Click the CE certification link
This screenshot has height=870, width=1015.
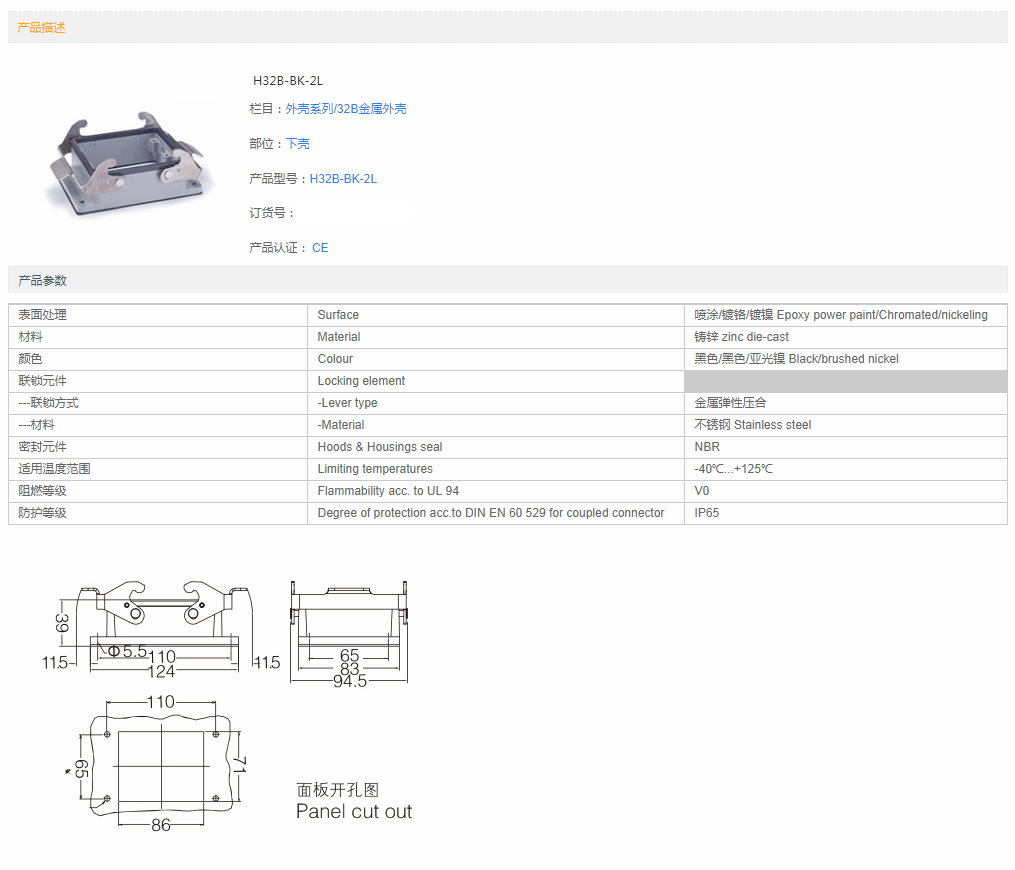pyautogui.click(x=320, y=248)
